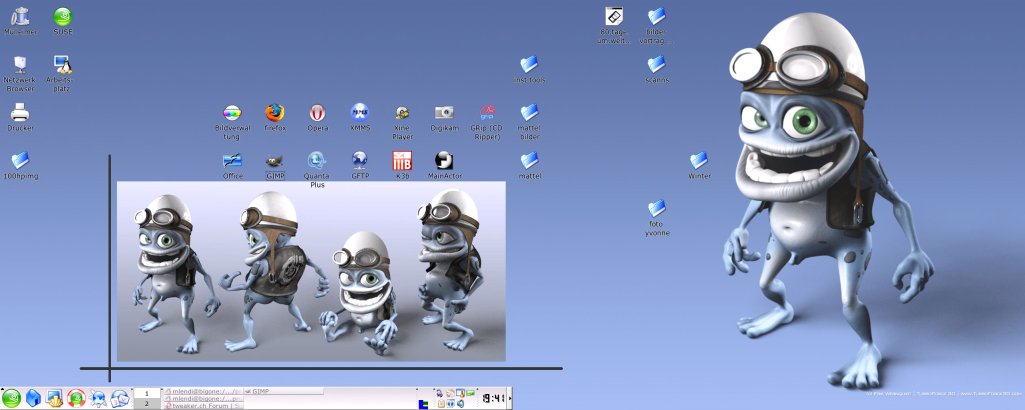
Task: Open the SUSE start menu in taskbar
Action: click(x=12, y=398)
